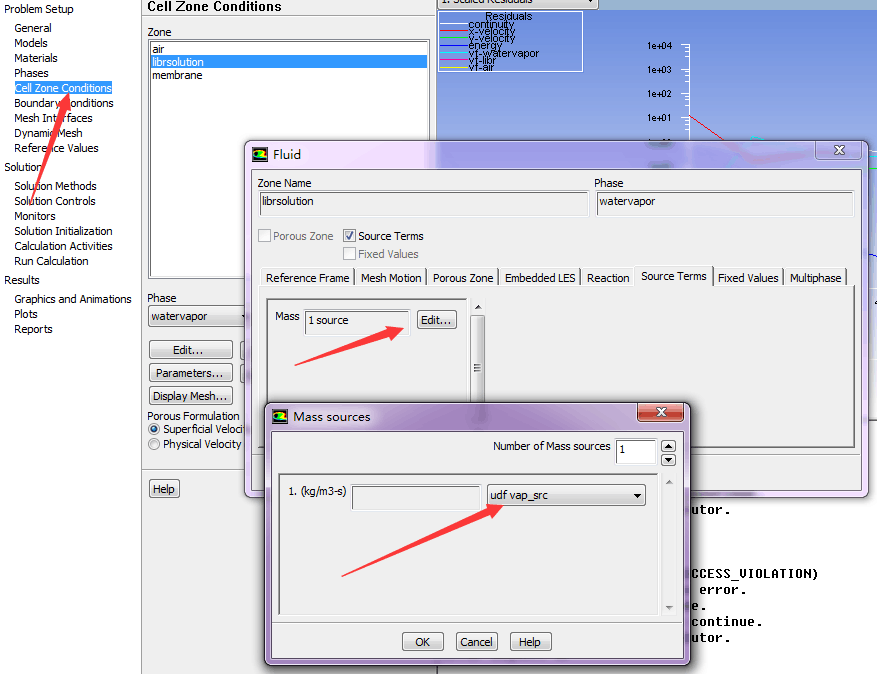Click the Source Terms list scrollbar
Screen dimensions: 877x674
(x=477, y=358)
